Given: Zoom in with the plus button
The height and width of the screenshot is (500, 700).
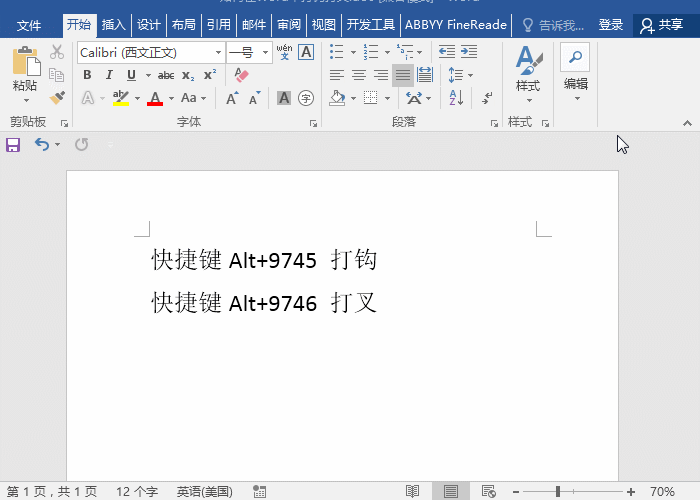Looking at the screenshot, I should 631,492.
